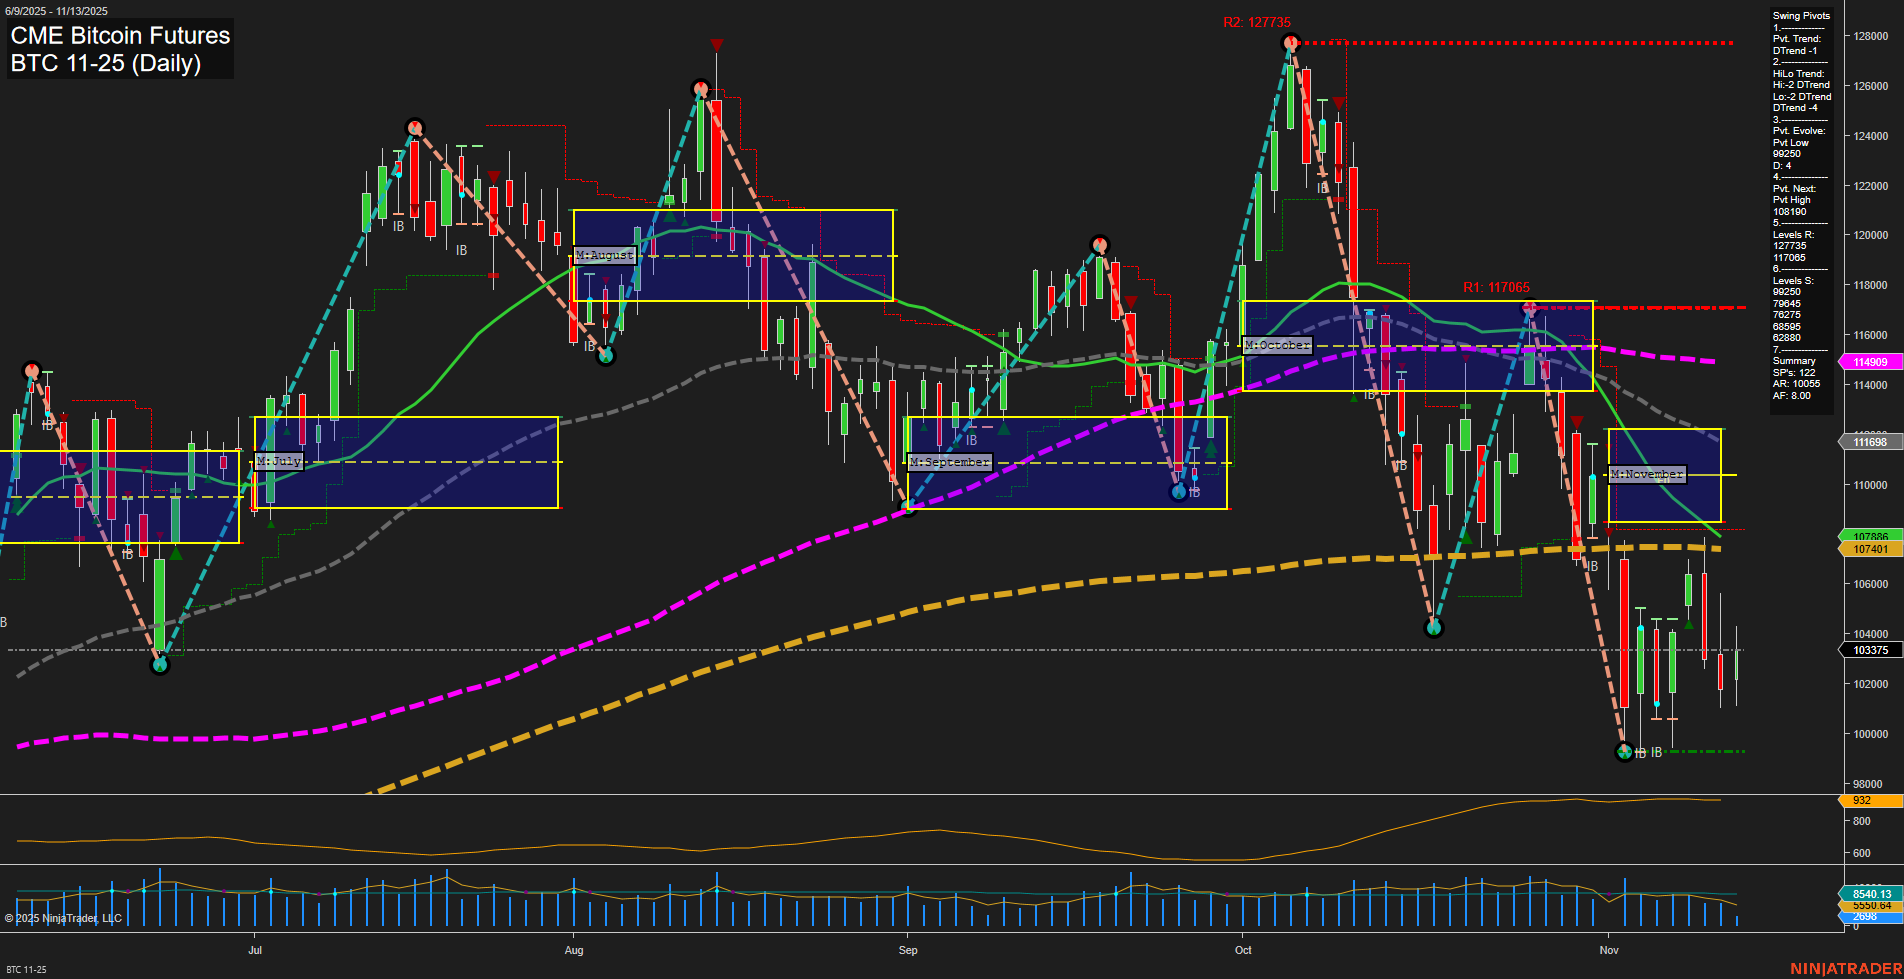Open the BTC 11-25 tab at bottom left
This screenshot has width=1904, height=979.
26,969
